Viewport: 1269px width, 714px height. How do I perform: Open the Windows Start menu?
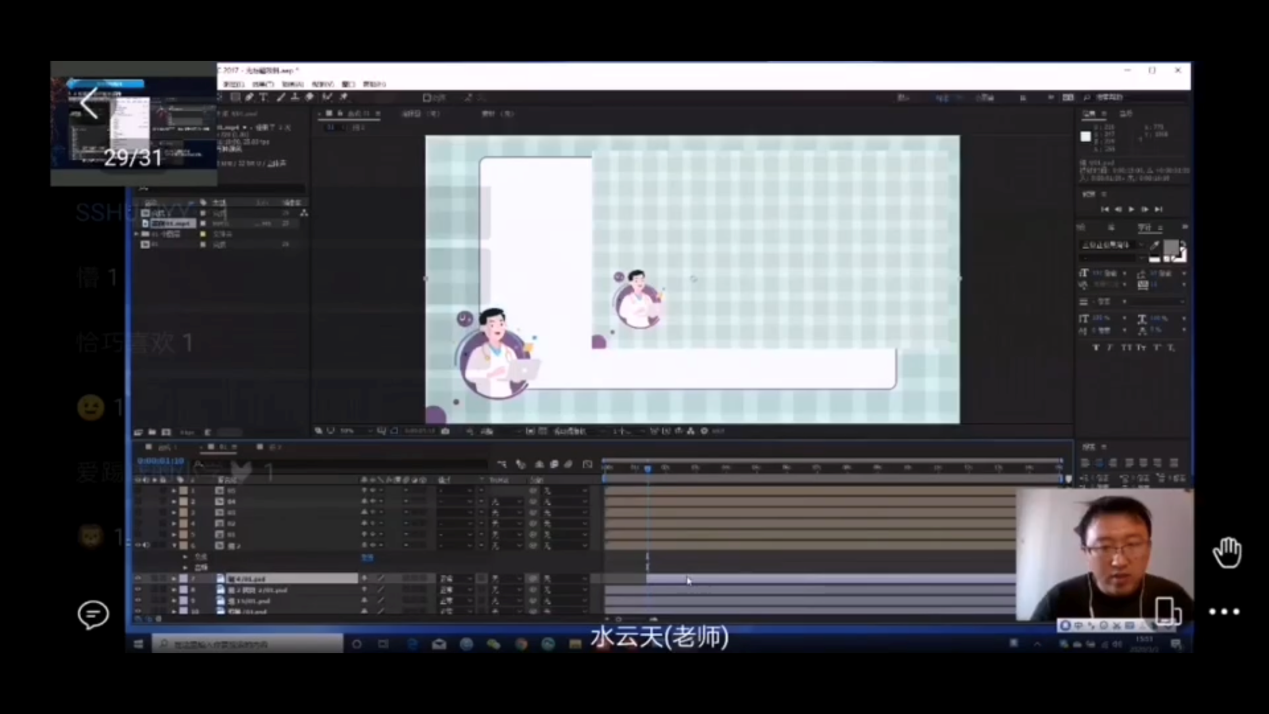point(139,644)
